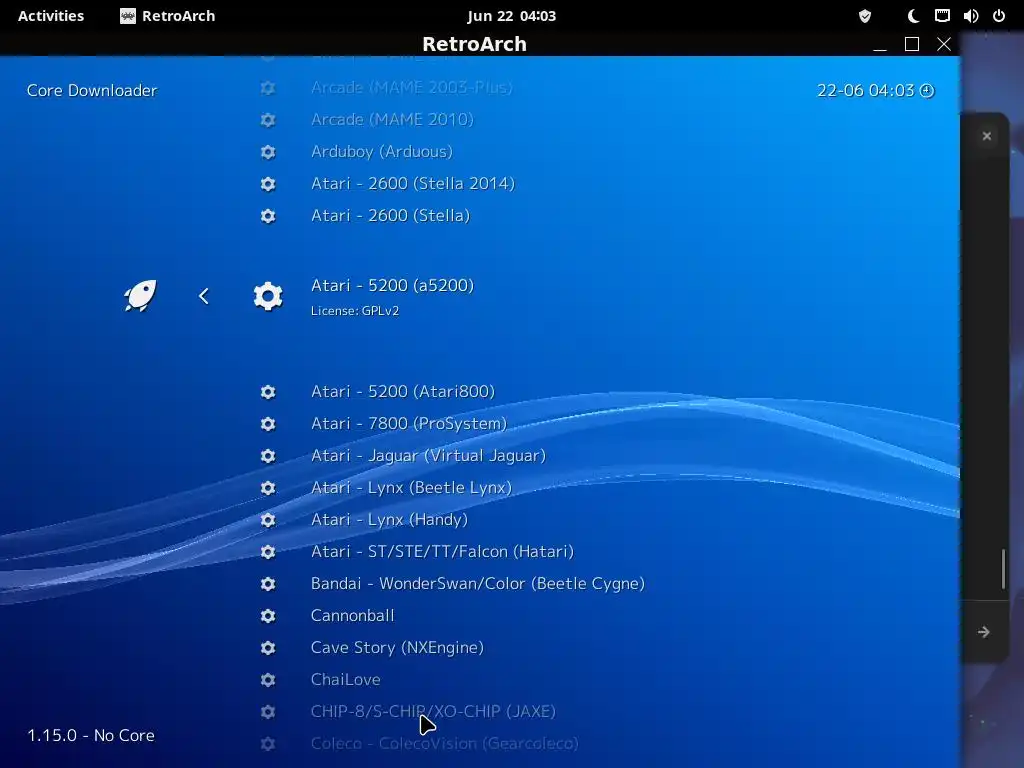The image size is (1024, 768).
Task: Click the right arrow on the side panel
Action: (x=984, y=632)
